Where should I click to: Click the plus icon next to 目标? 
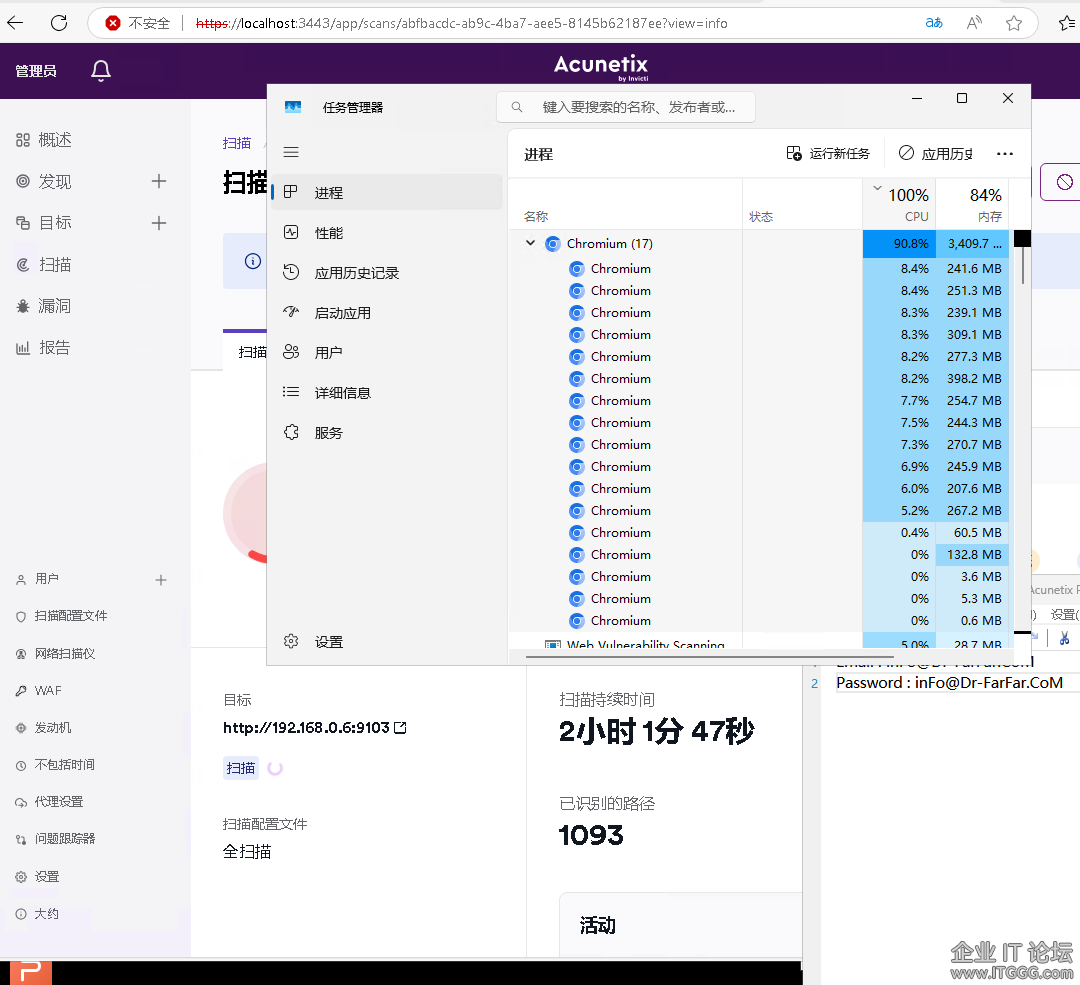(159, 222)
